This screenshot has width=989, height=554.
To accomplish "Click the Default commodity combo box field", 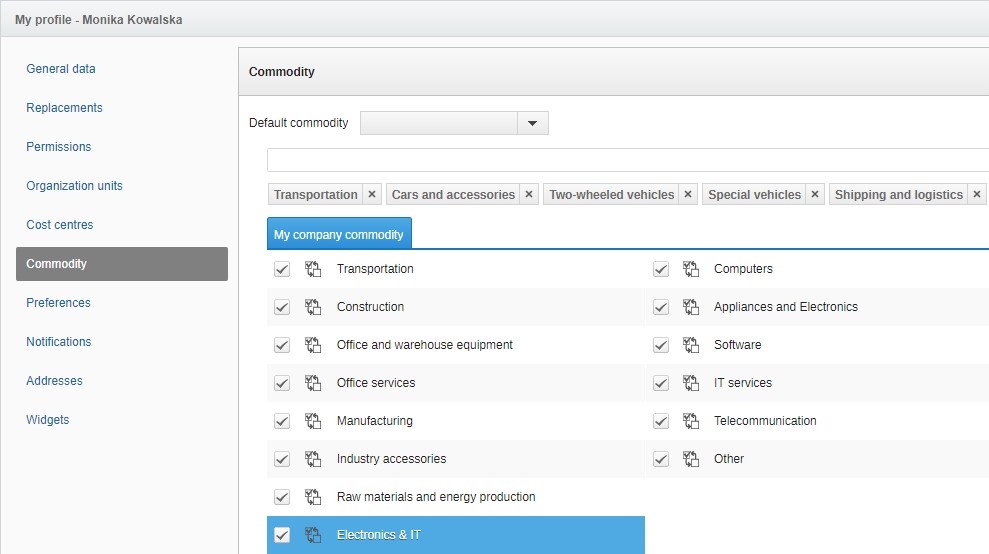I will tap(439, 123).
